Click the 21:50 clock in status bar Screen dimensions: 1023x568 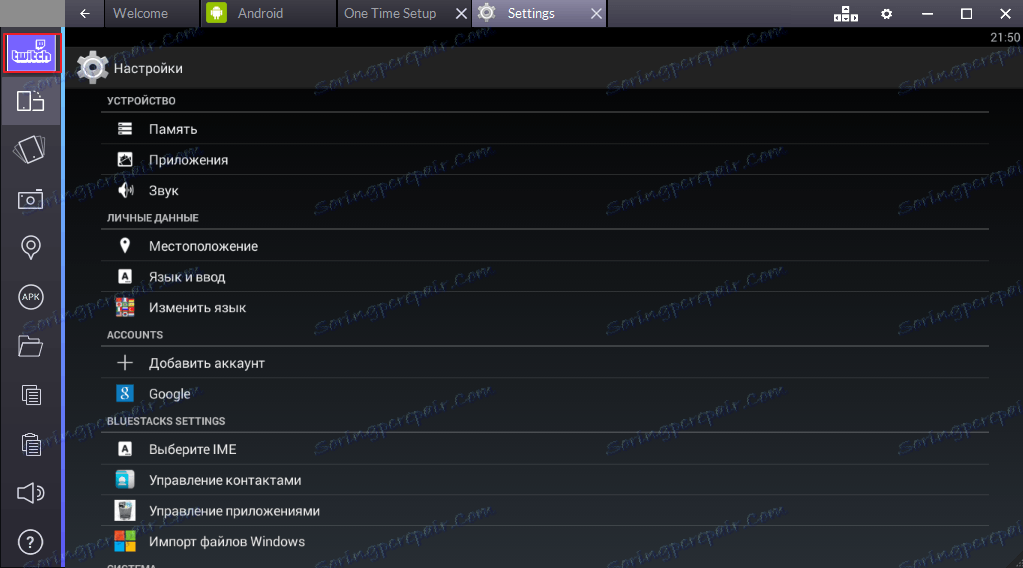pos(1005,37)
